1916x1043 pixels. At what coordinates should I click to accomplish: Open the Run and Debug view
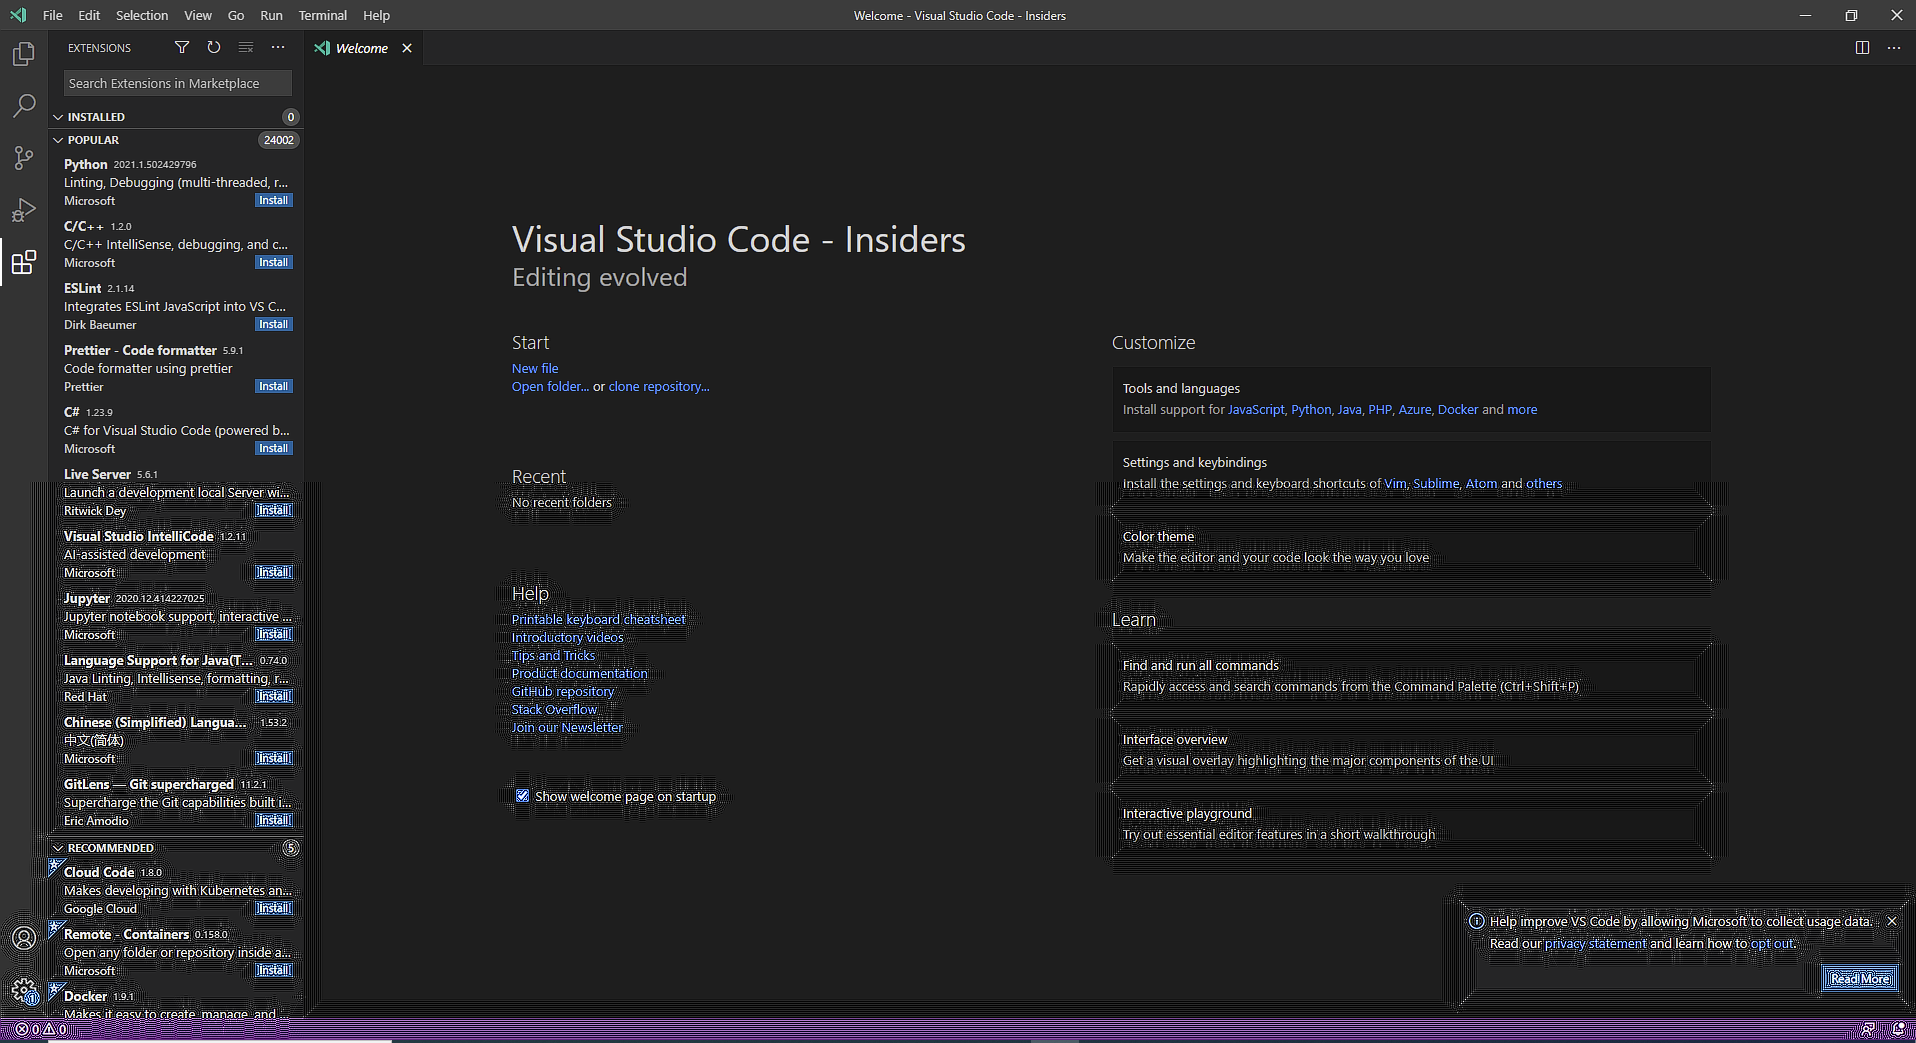pyautogui.click(x=24, y=210)
